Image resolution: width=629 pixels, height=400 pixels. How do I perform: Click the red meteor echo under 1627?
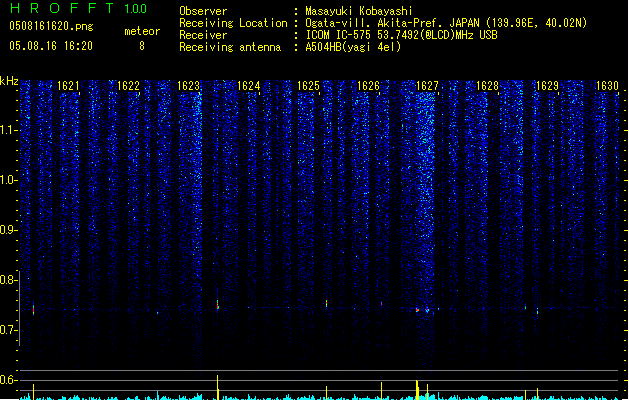coord(417,310)
